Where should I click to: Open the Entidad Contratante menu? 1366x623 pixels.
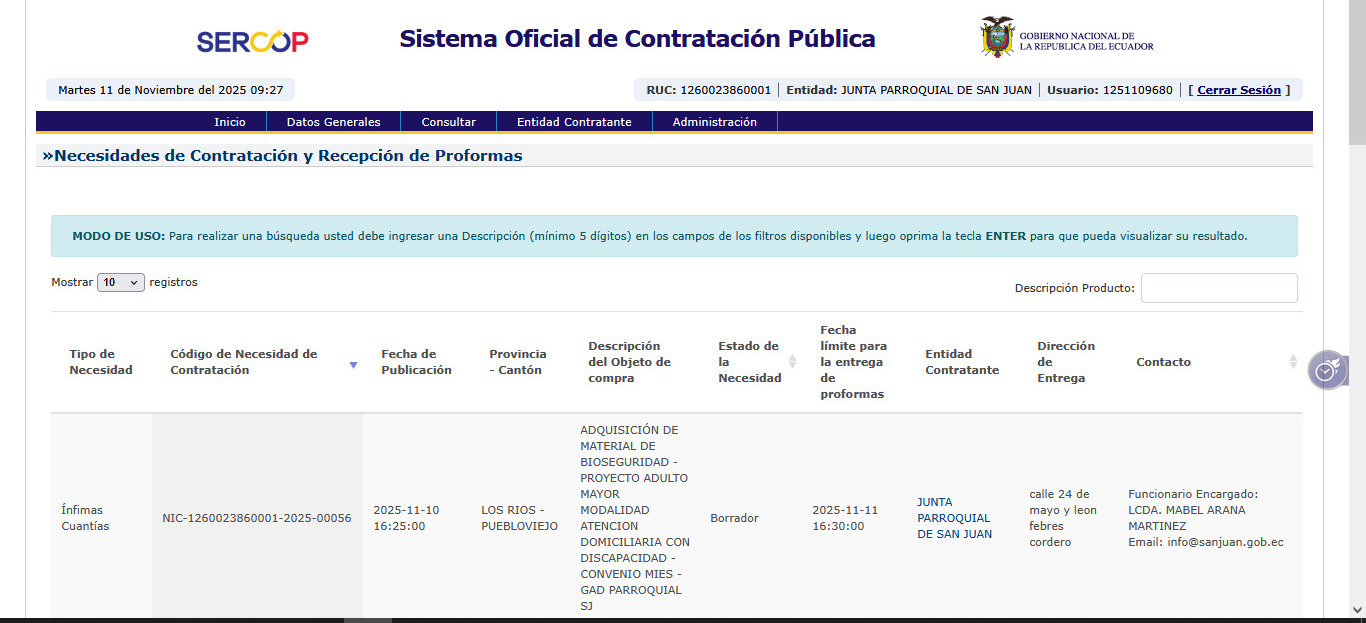click(x=574, y=122)
